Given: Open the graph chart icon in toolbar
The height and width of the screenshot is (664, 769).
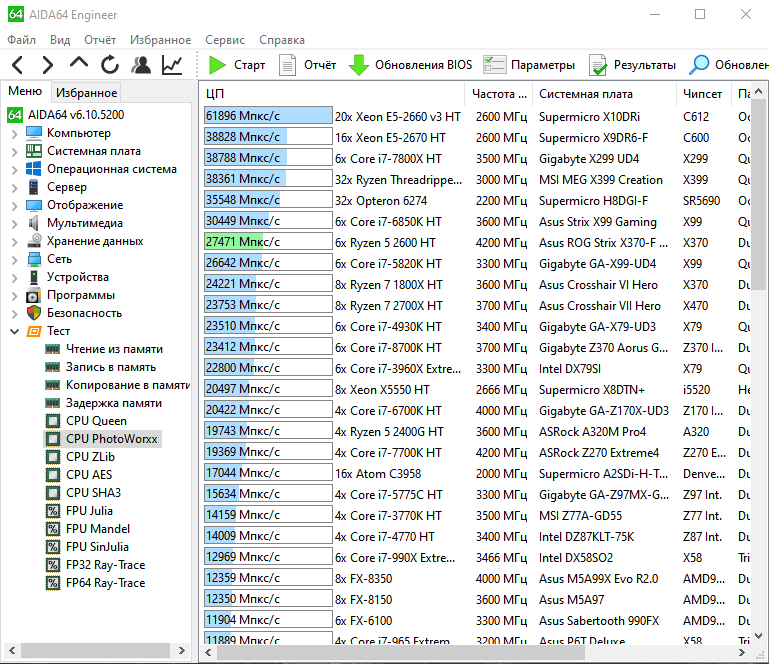Looking at the screenshot, I should [x=172, y=65].
